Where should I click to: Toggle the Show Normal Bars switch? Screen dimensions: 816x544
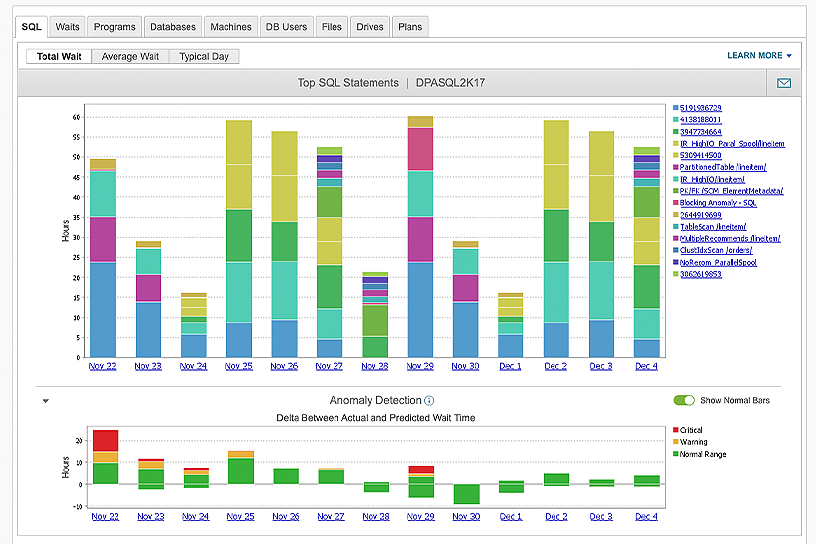pyautogui.click(x=684, y=400)
